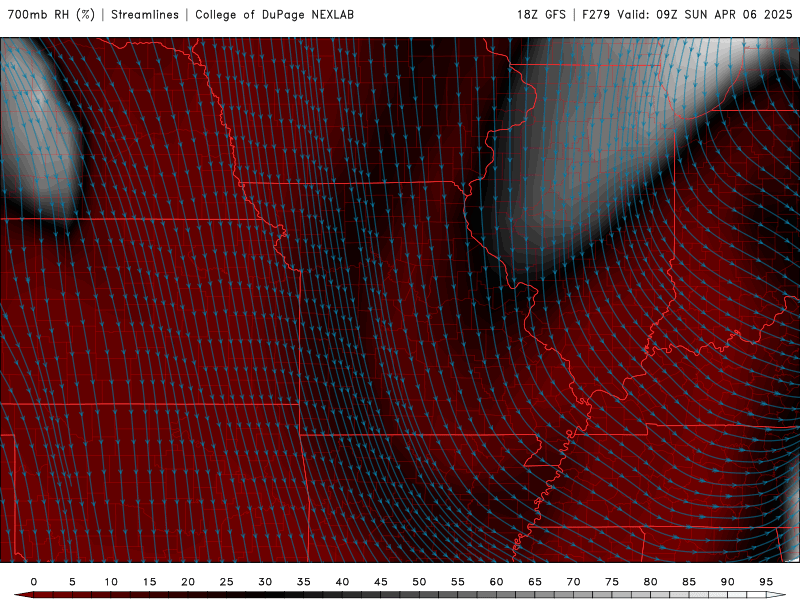Click the "F279" forecast hour text

596,14
